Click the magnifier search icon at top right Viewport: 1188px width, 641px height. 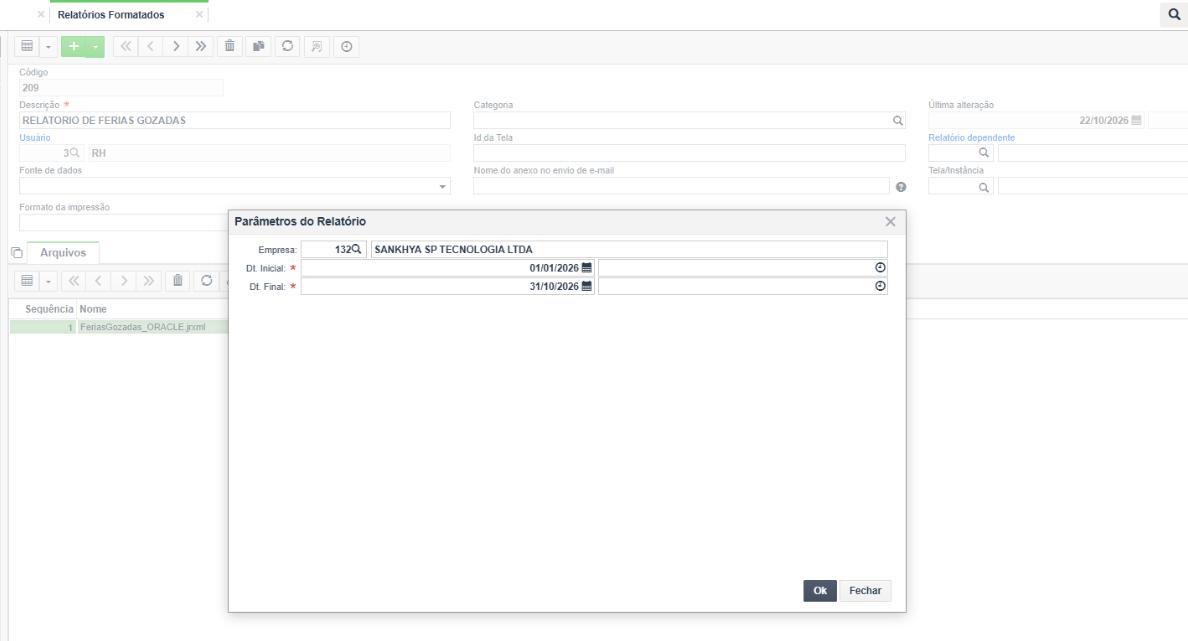[1174, 14]
